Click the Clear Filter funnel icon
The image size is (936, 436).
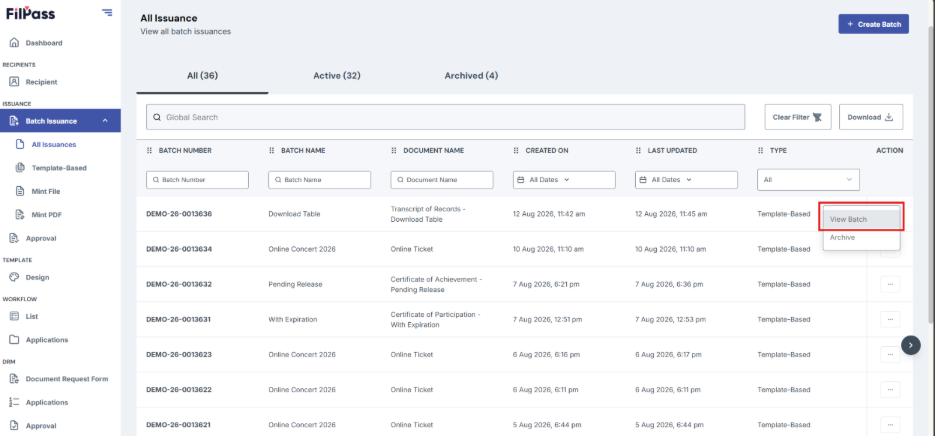tap(818, 118)
